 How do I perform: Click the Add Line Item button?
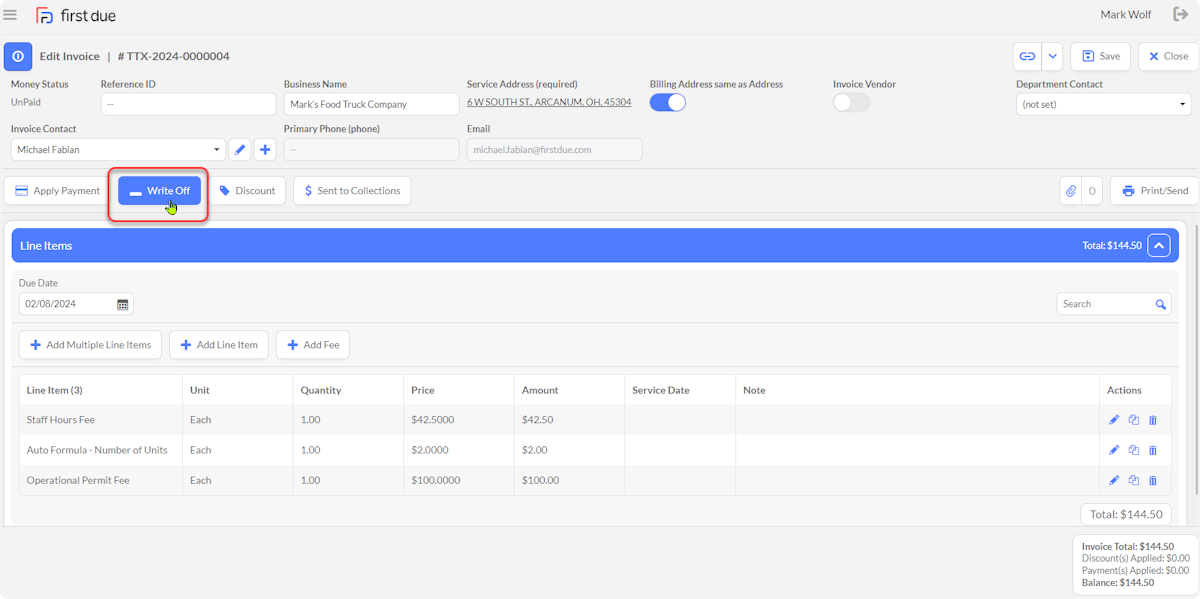point(219,345)
